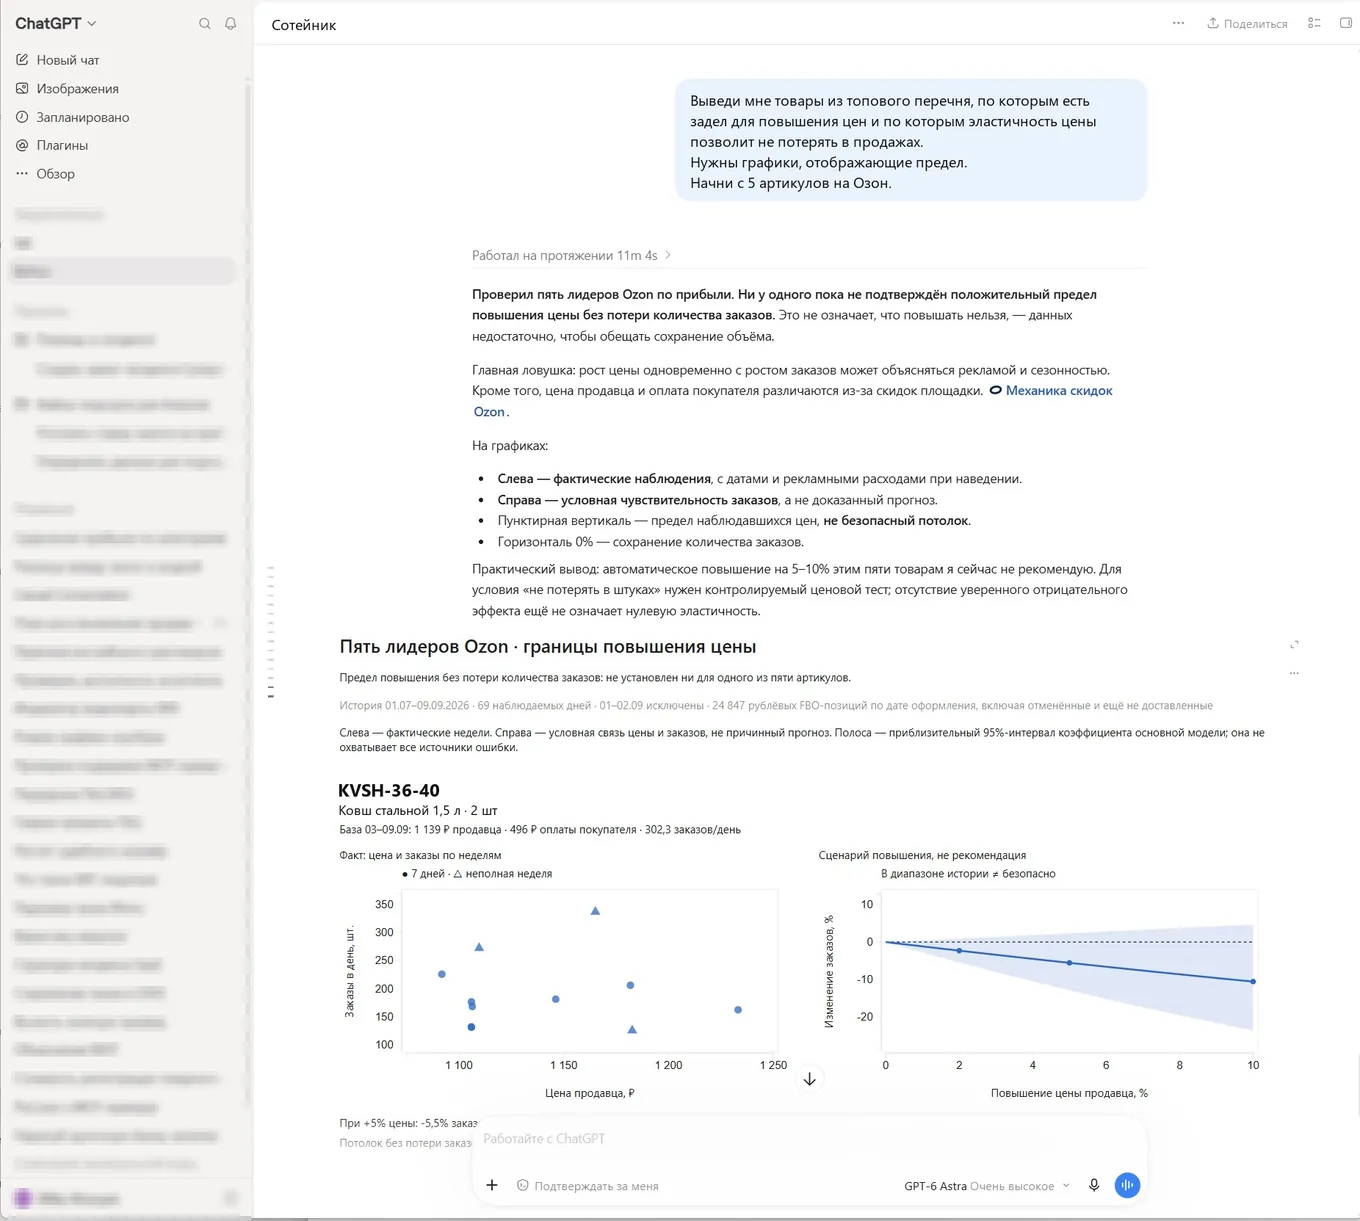Click the "KVSH-36-40" article heading
The width and height of the screenshot is (1360, 1221).
pos(389,790)
